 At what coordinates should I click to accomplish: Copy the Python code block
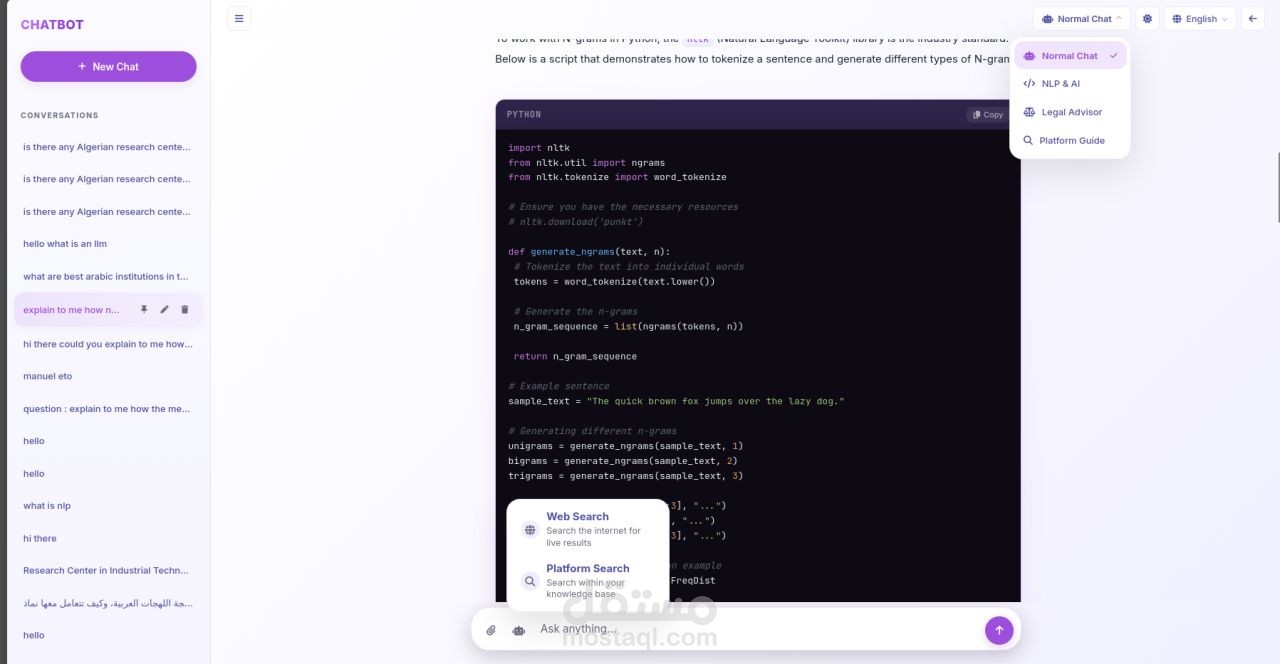987,114
